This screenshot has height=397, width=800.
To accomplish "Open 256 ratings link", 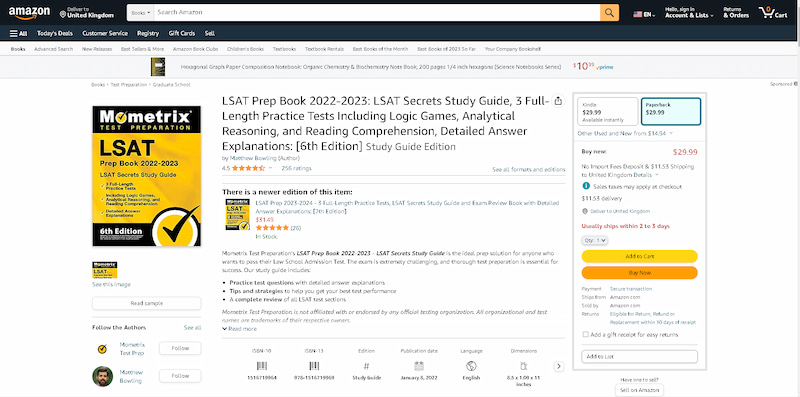I will pyautogui.click(x=296, y=168).
